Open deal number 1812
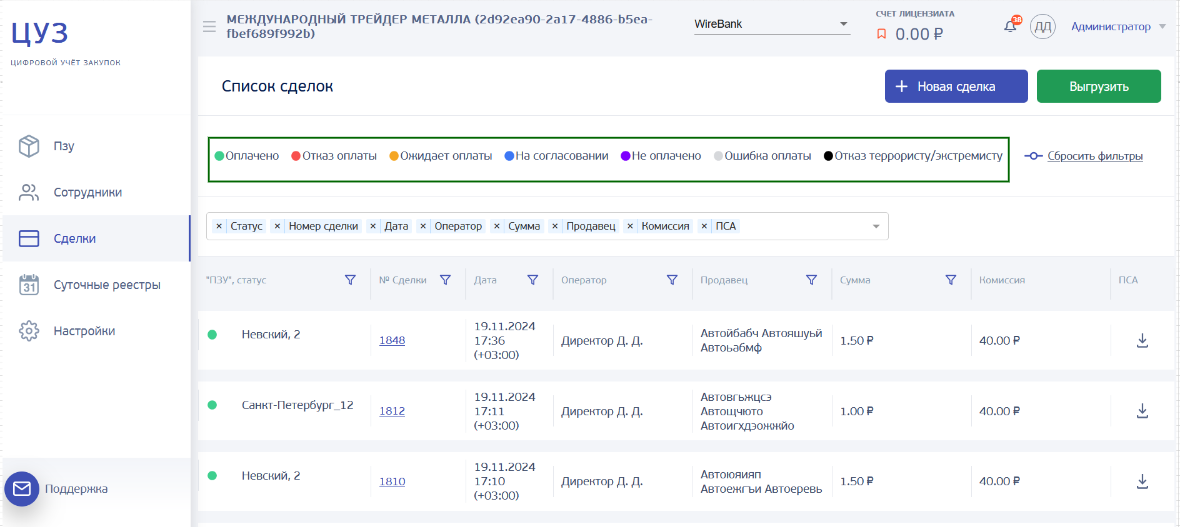 tap(392, 411)
